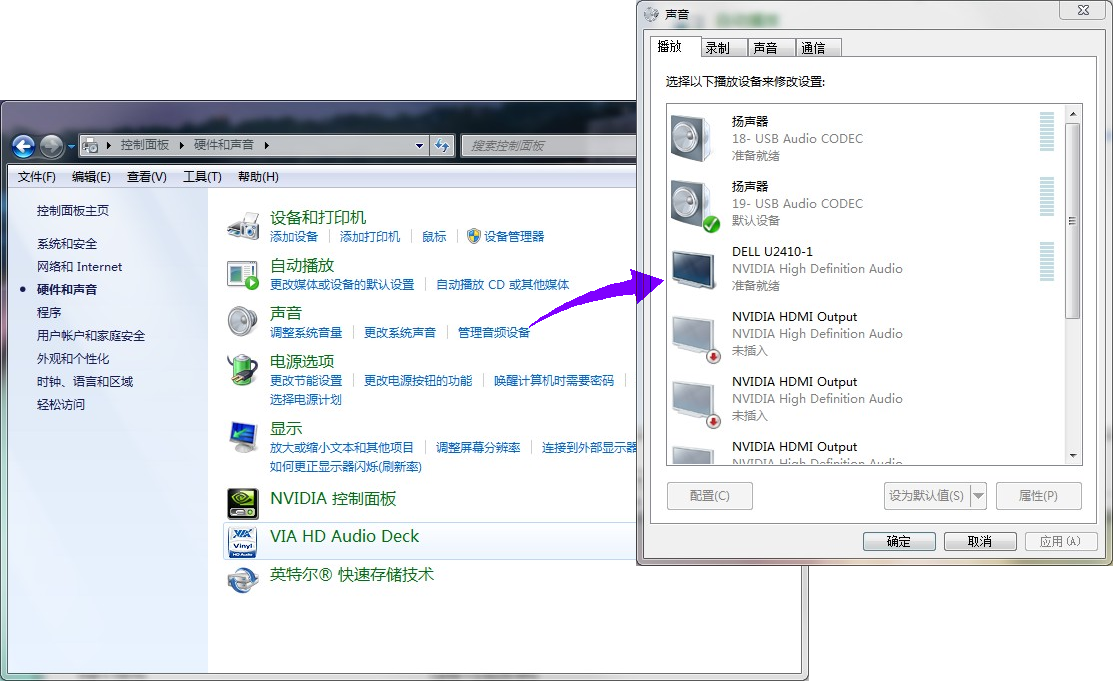
Task: Go to 控制面板主页 in sidebar
Action: tap(72, 210)
